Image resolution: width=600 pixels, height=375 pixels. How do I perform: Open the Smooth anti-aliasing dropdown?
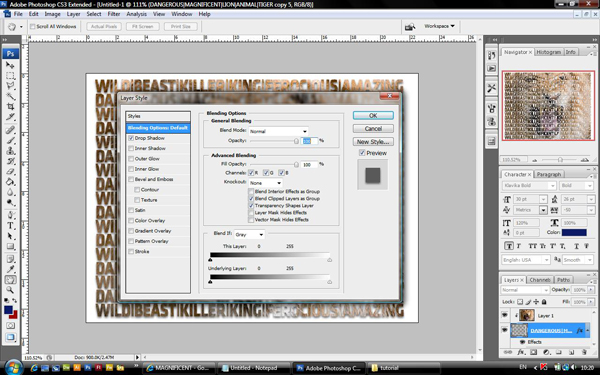click(x=578, y=260)
